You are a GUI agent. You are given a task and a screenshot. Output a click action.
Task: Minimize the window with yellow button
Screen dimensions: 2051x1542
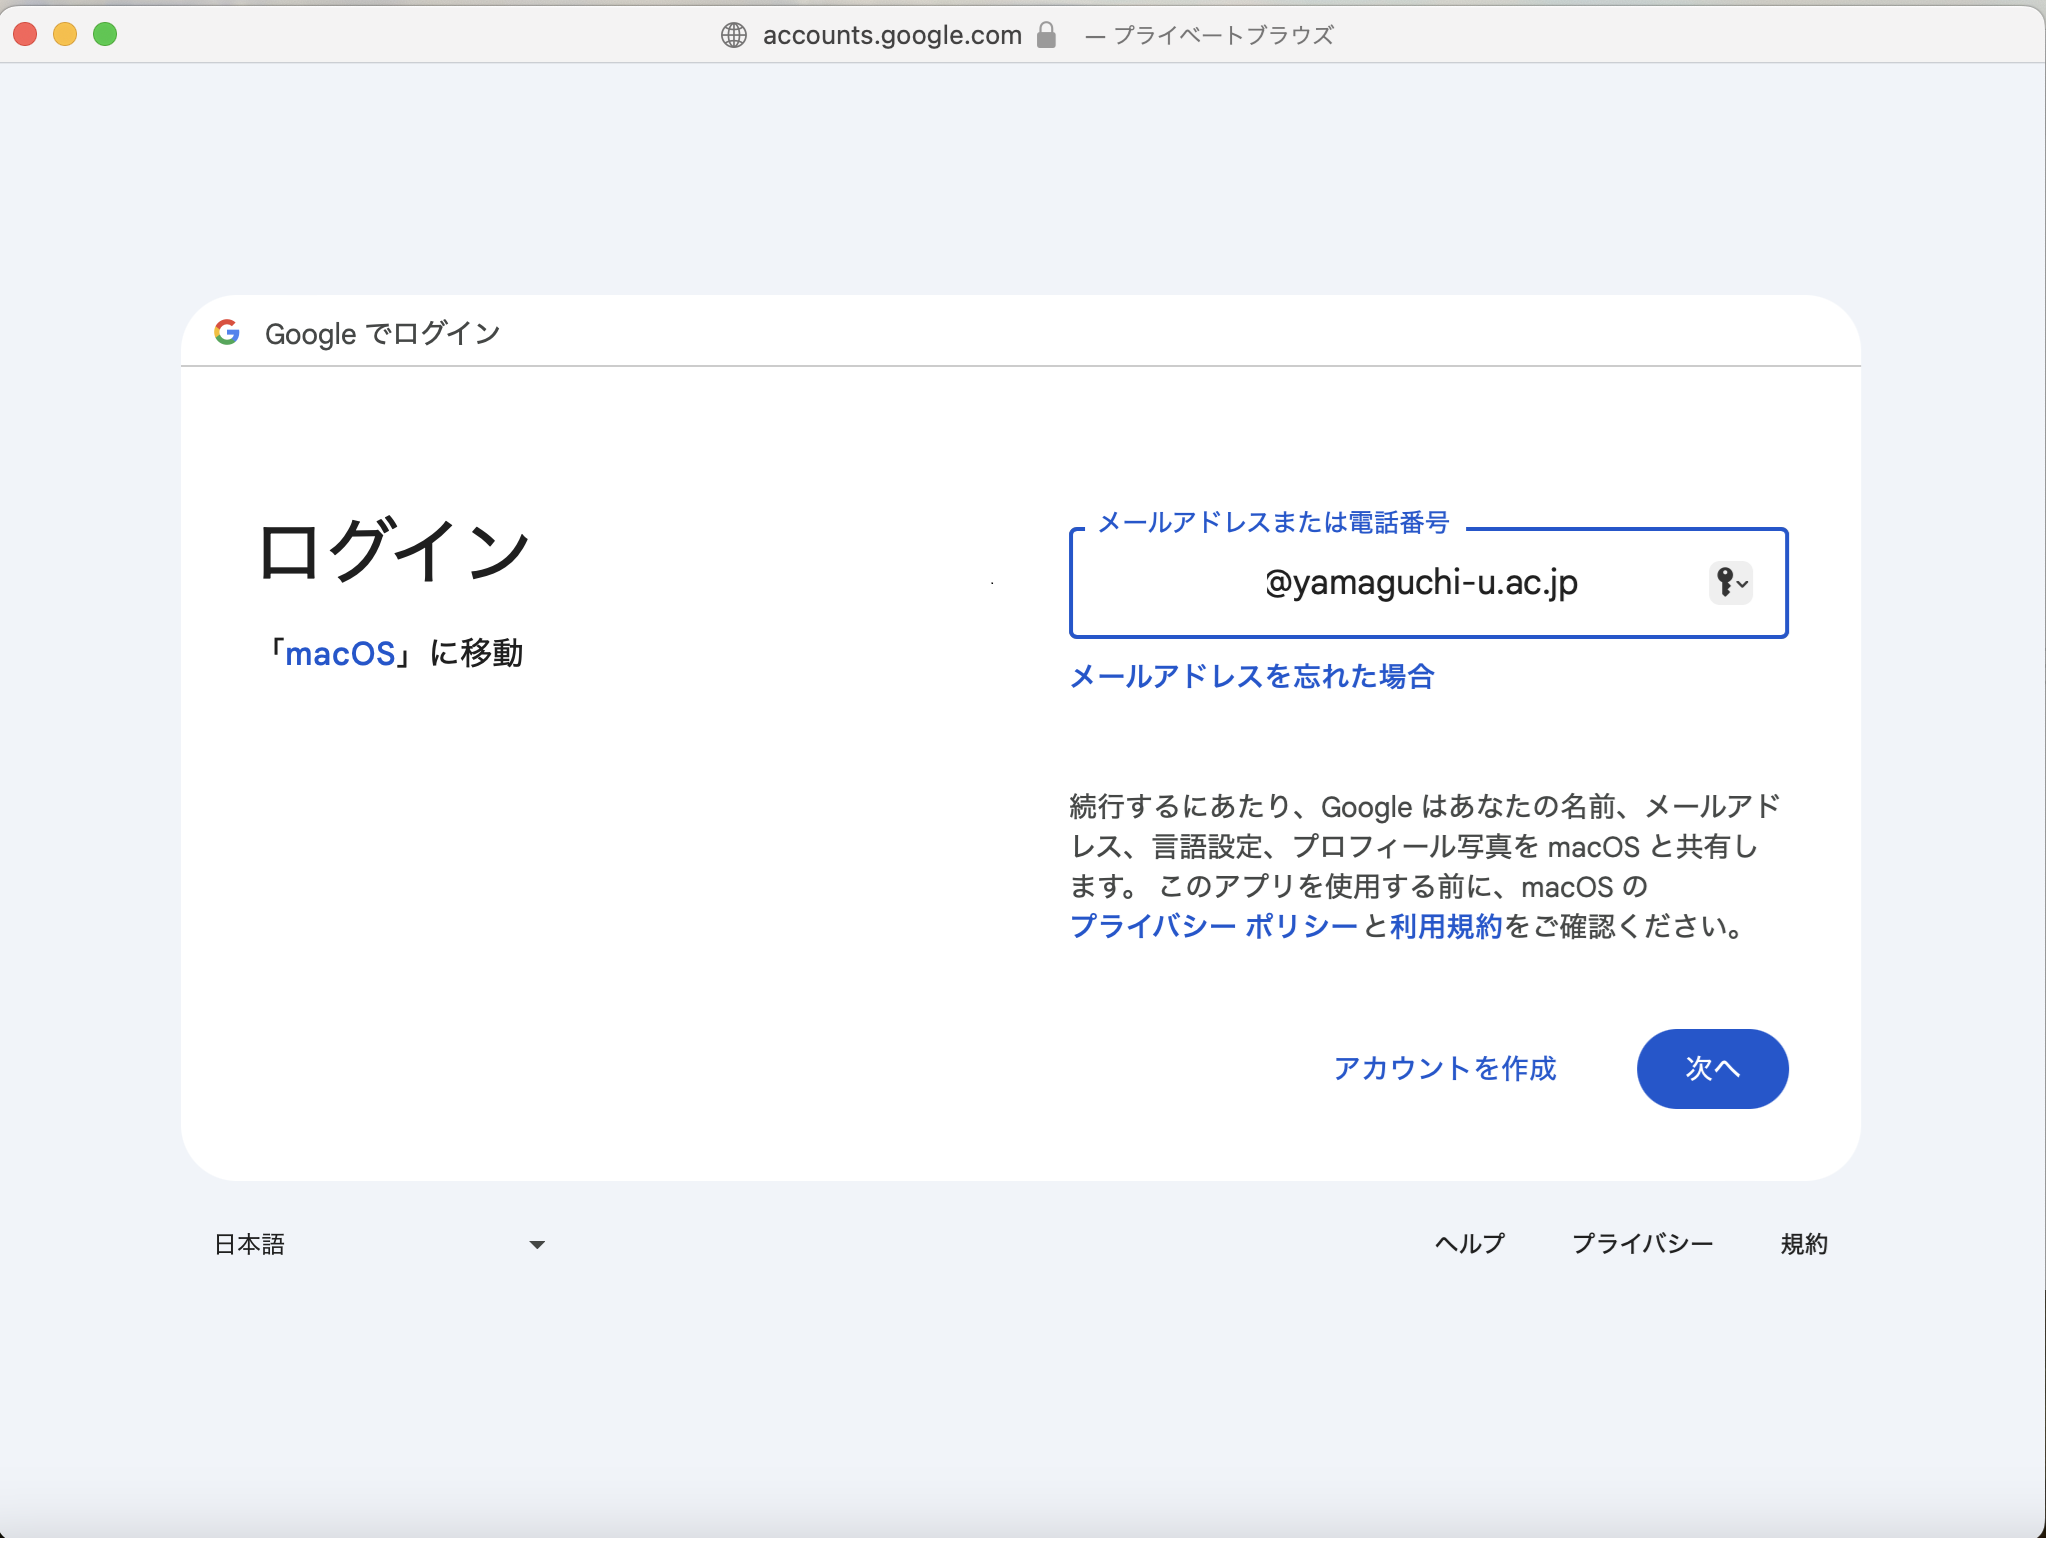(65, 34)
